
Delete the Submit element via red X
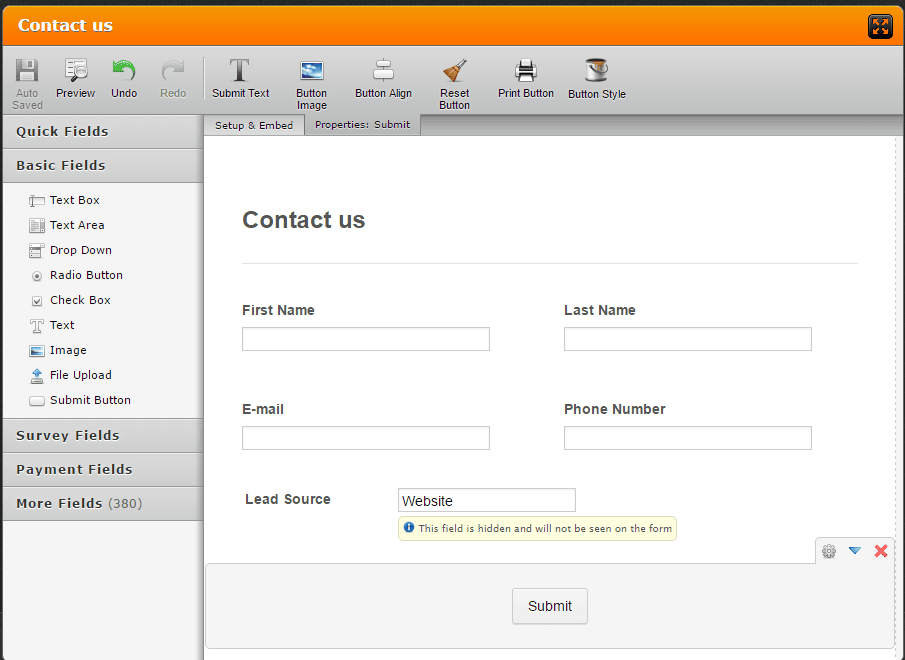[x=881, y=551]
